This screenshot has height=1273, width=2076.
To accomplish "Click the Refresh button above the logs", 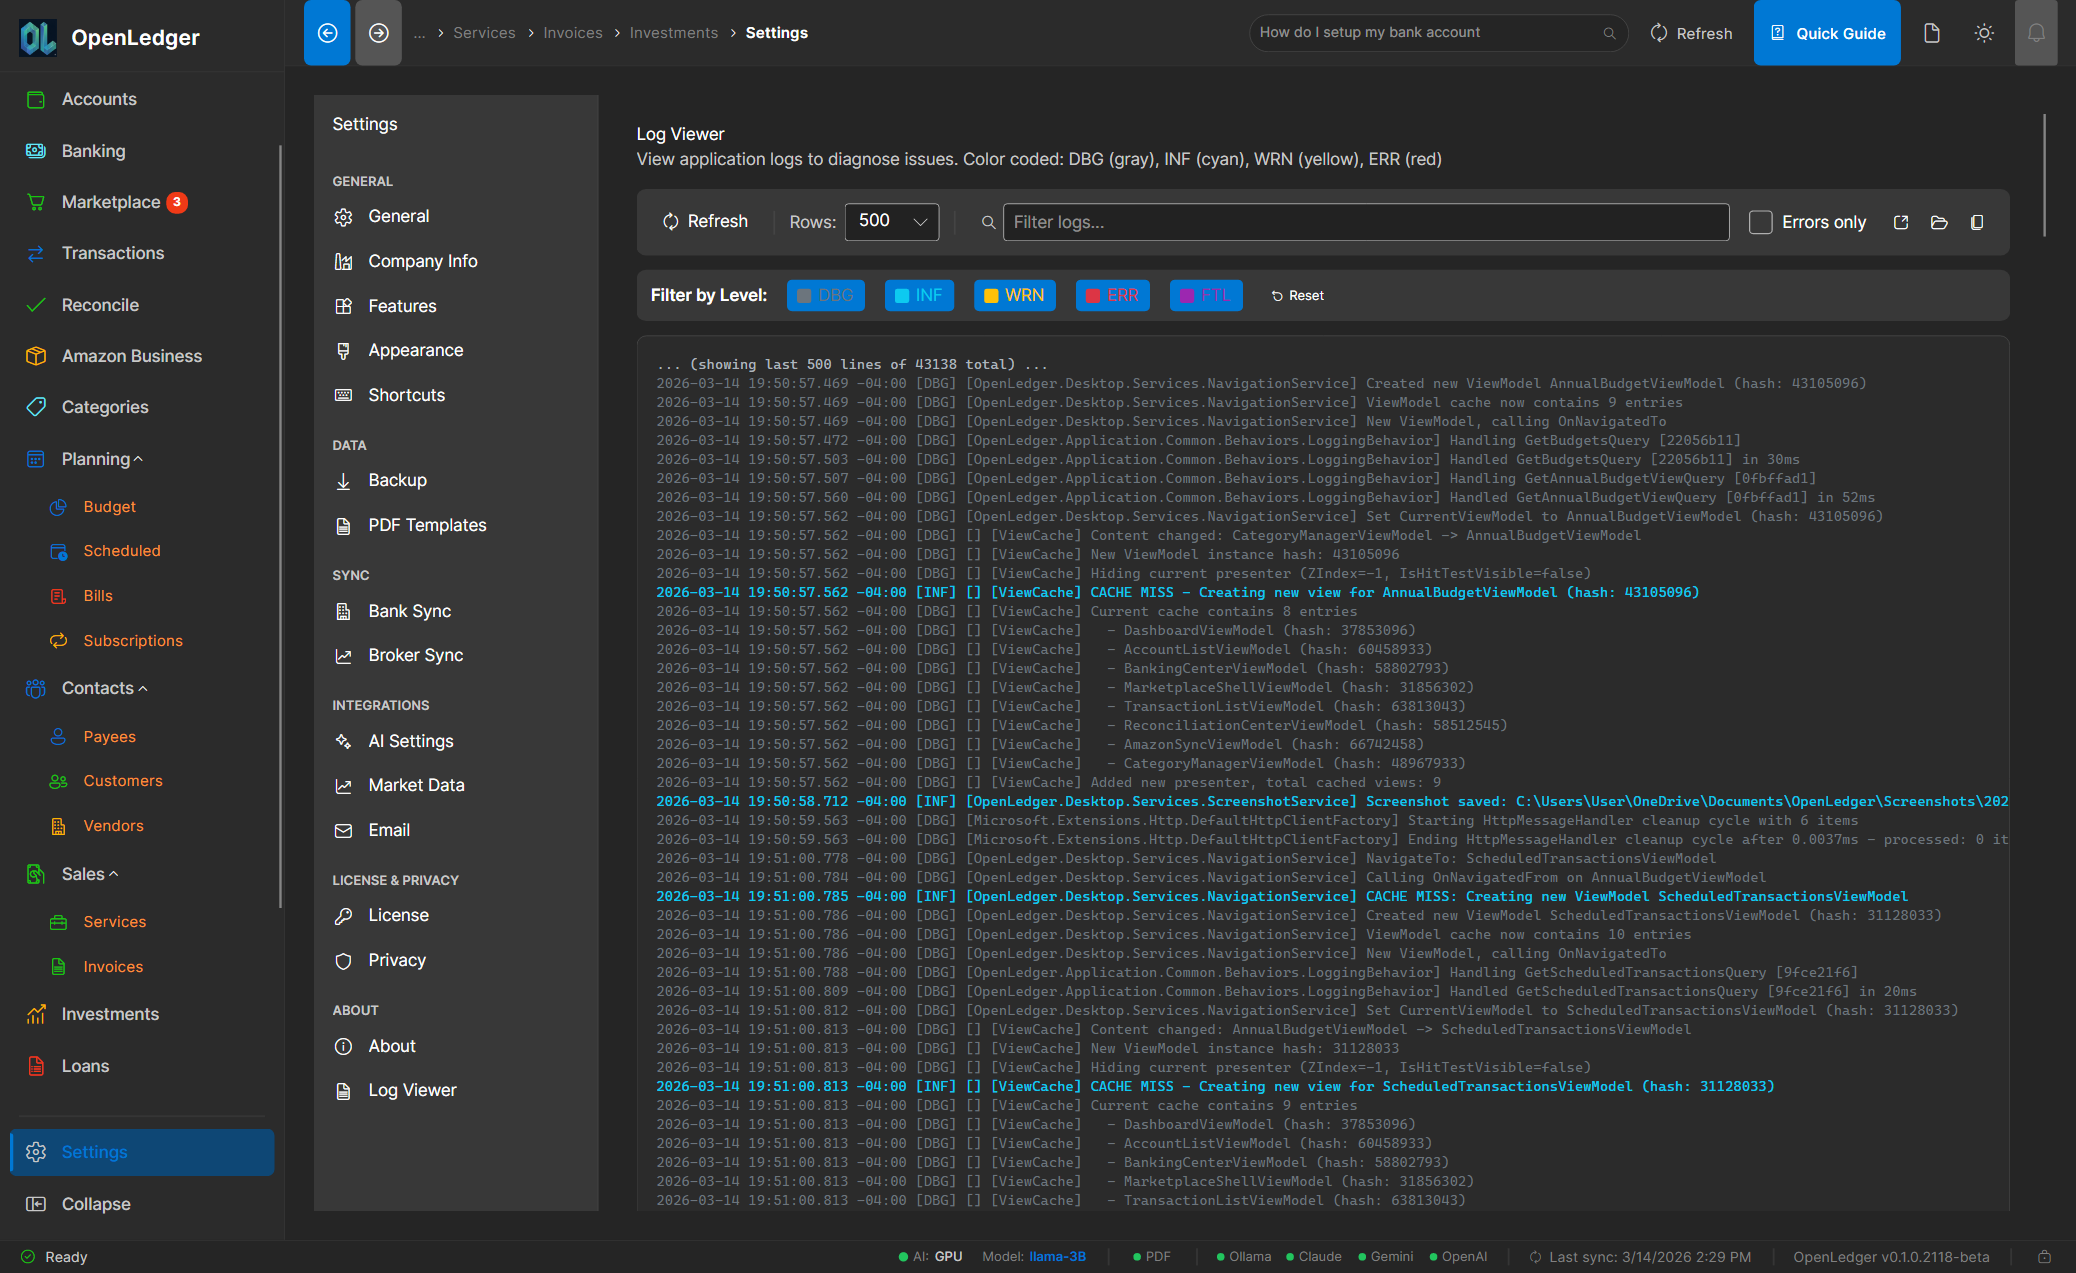I will tap(705, 221).
